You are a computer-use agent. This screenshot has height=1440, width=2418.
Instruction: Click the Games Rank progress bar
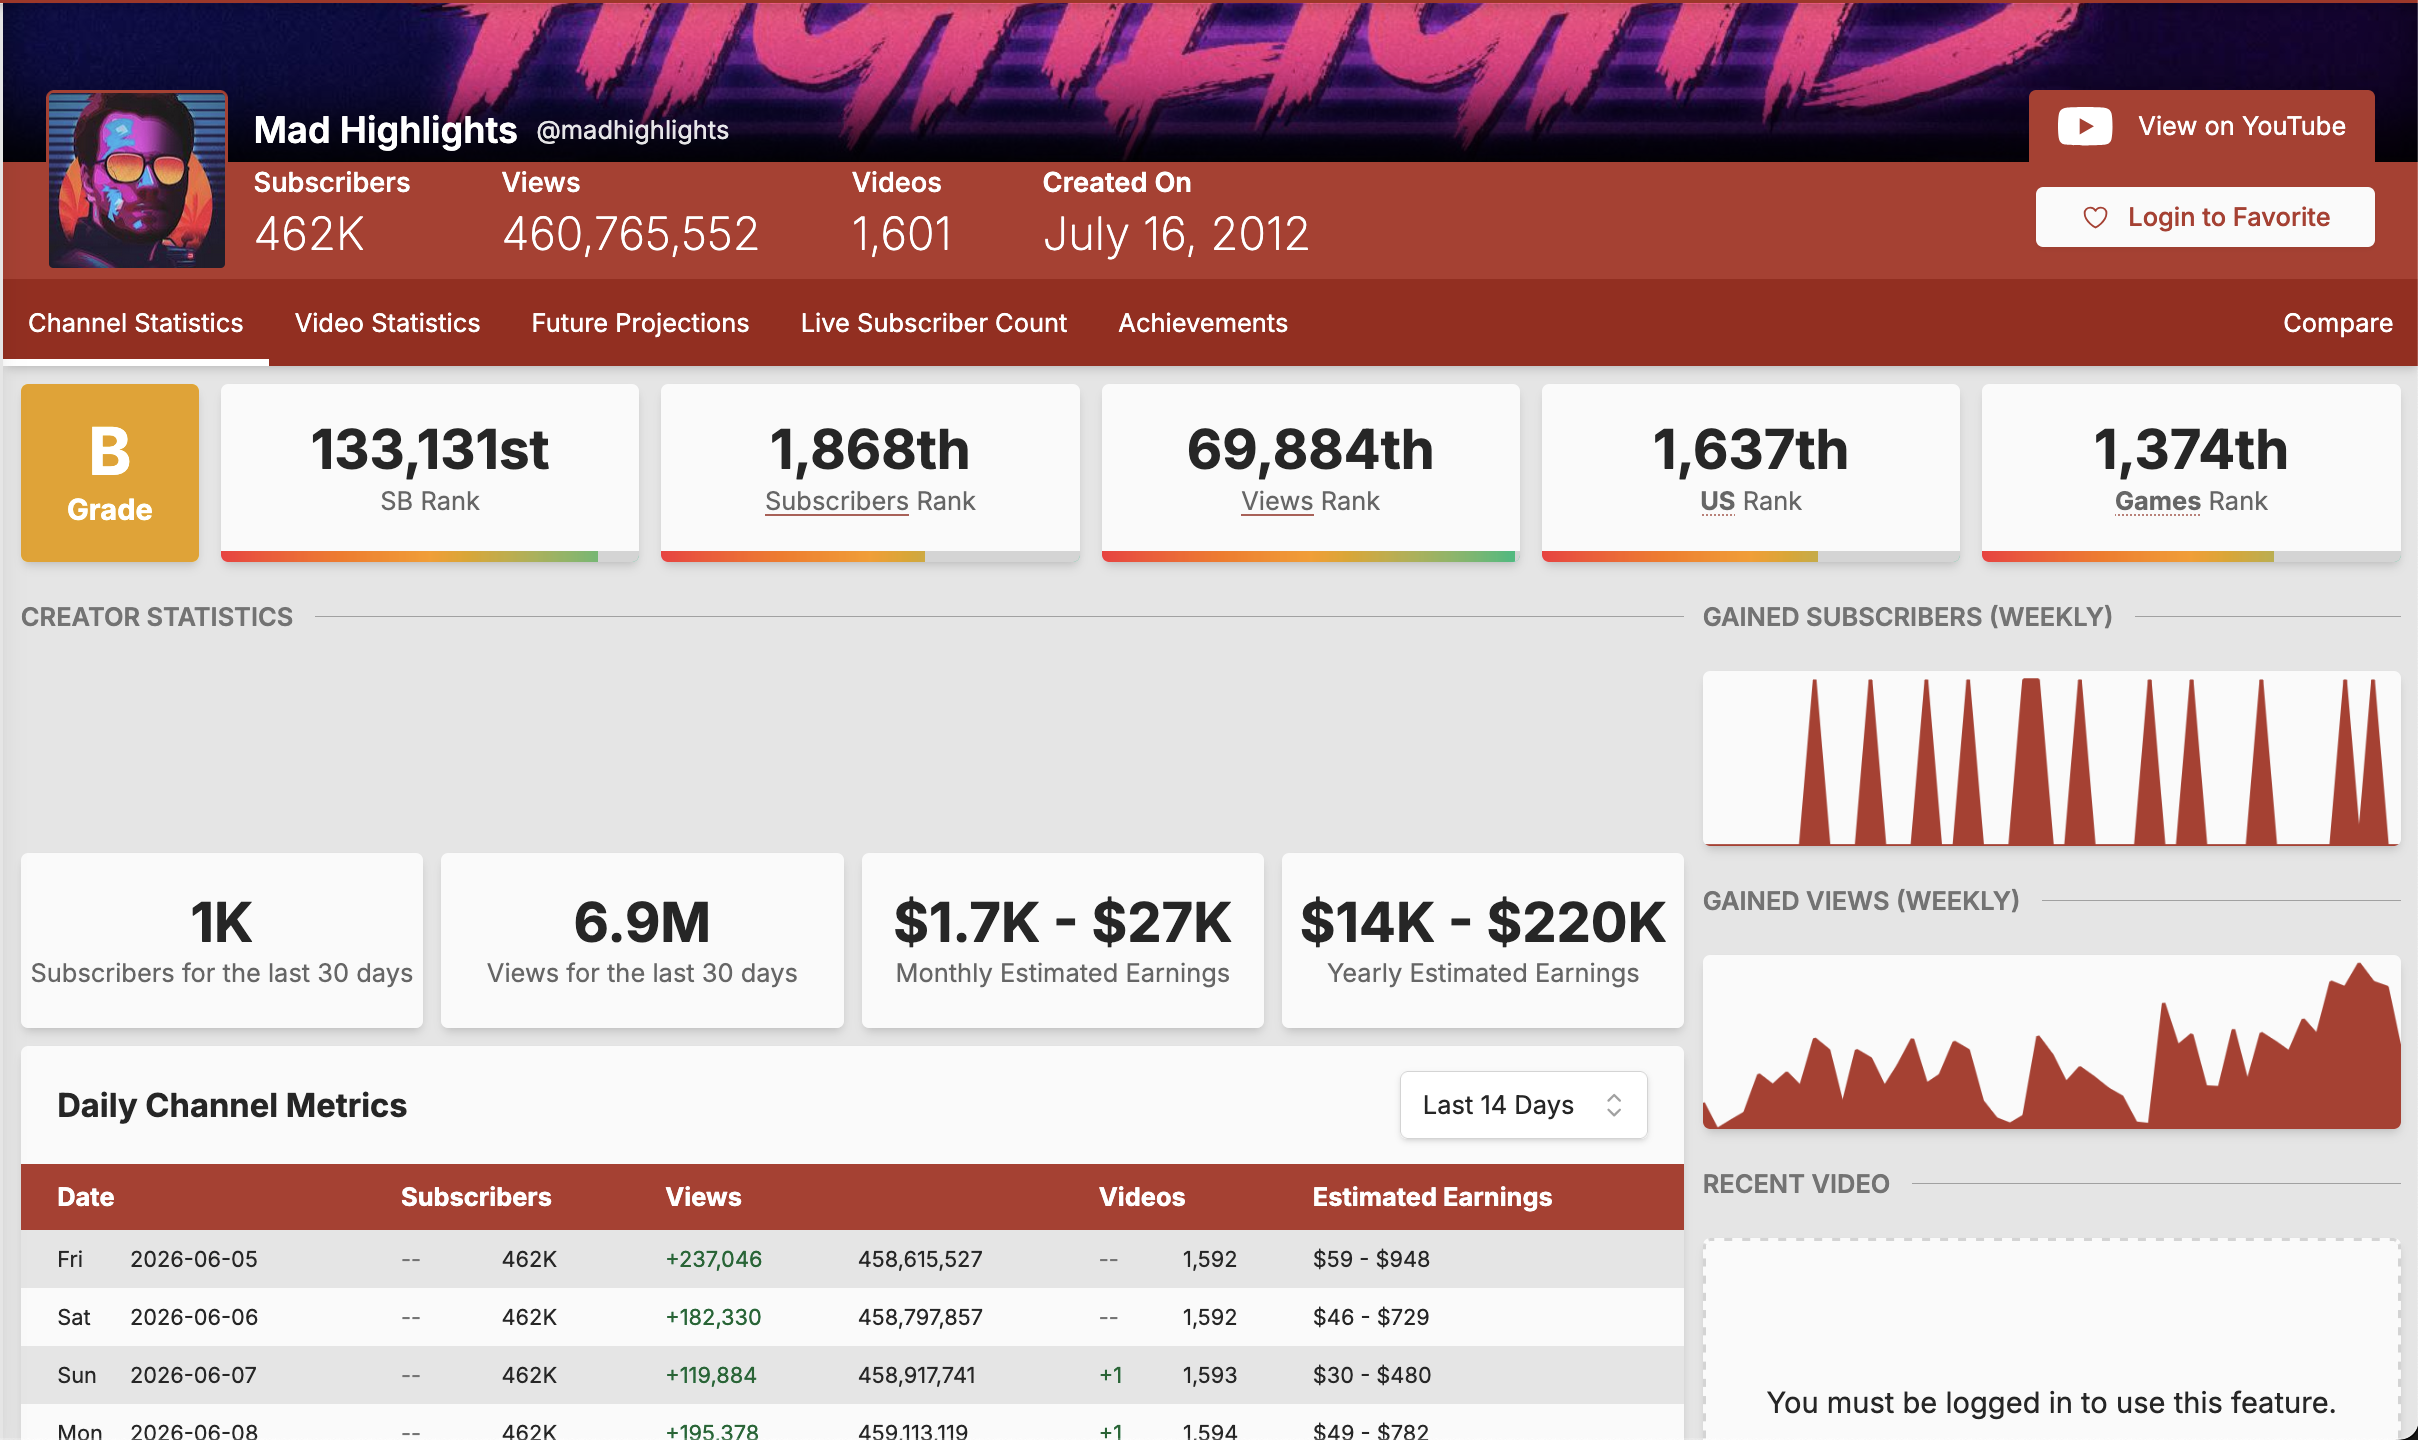2191,556
